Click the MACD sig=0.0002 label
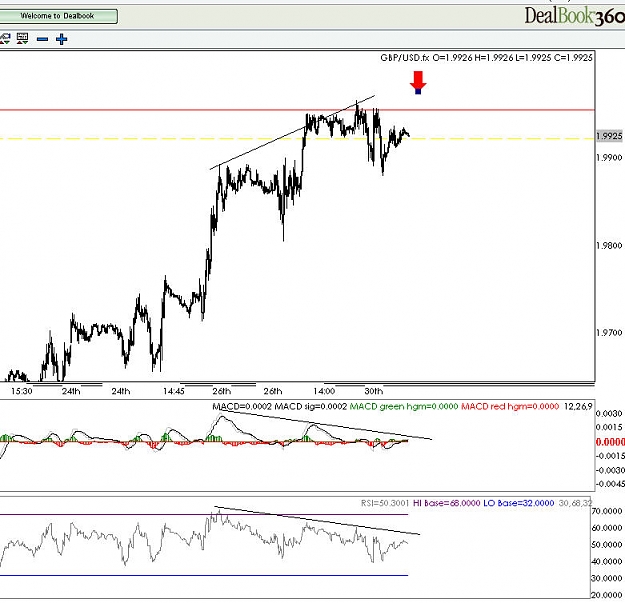Image resolution: width=625 pixels, height=603 pixels. pyautogui.click(x=311, y=407)
